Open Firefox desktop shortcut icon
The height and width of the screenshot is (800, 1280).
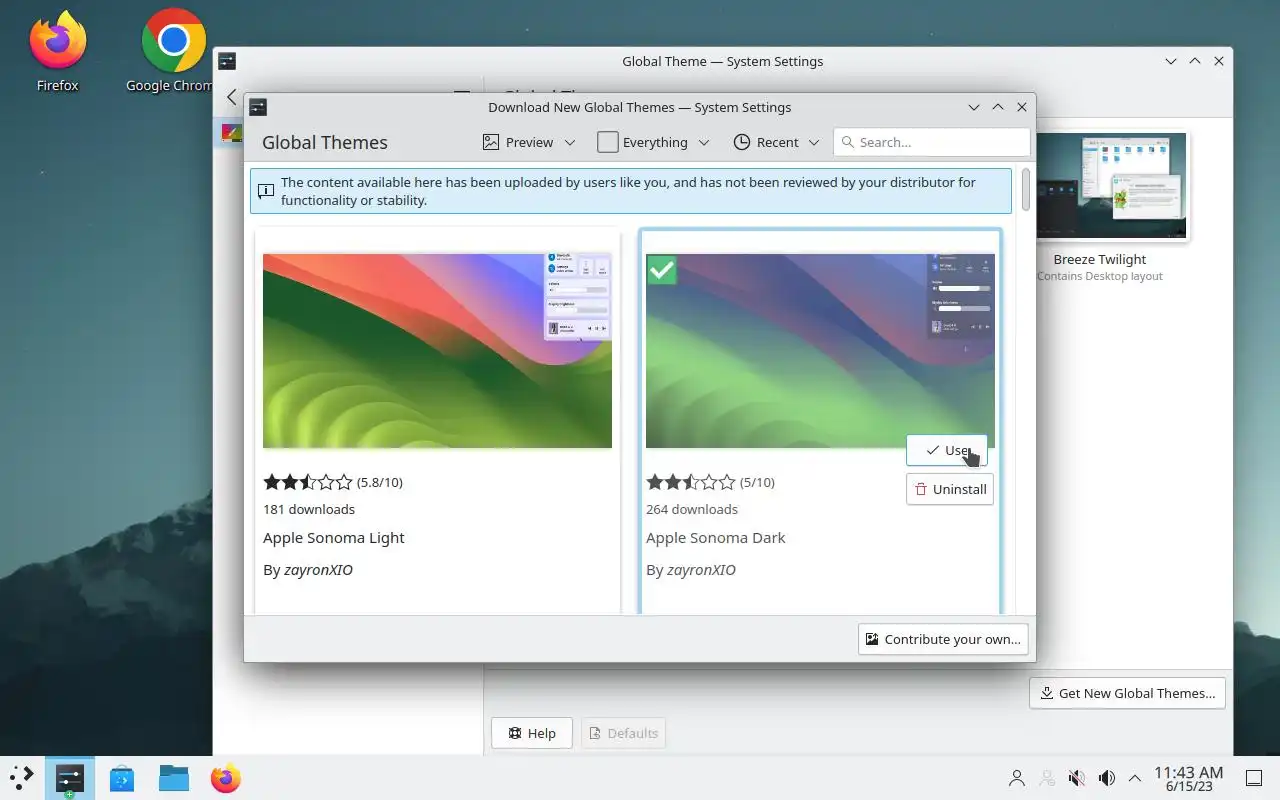57,40
